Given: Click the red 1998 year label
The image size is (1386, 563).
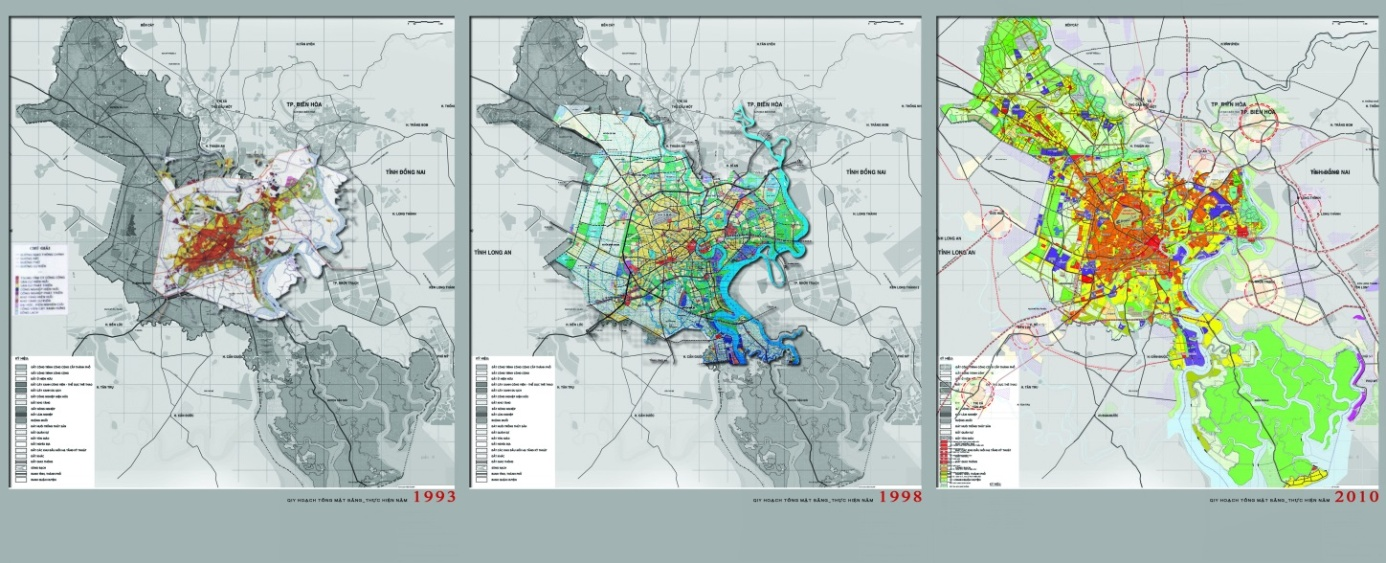Looking at the screenshot, I should click(899, 497).
